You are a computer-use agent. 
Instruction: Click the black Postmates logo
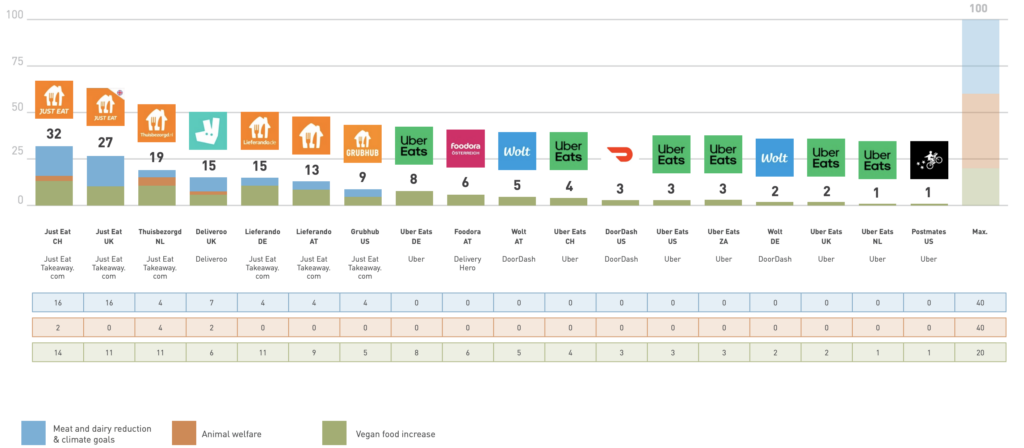(928, 160)
